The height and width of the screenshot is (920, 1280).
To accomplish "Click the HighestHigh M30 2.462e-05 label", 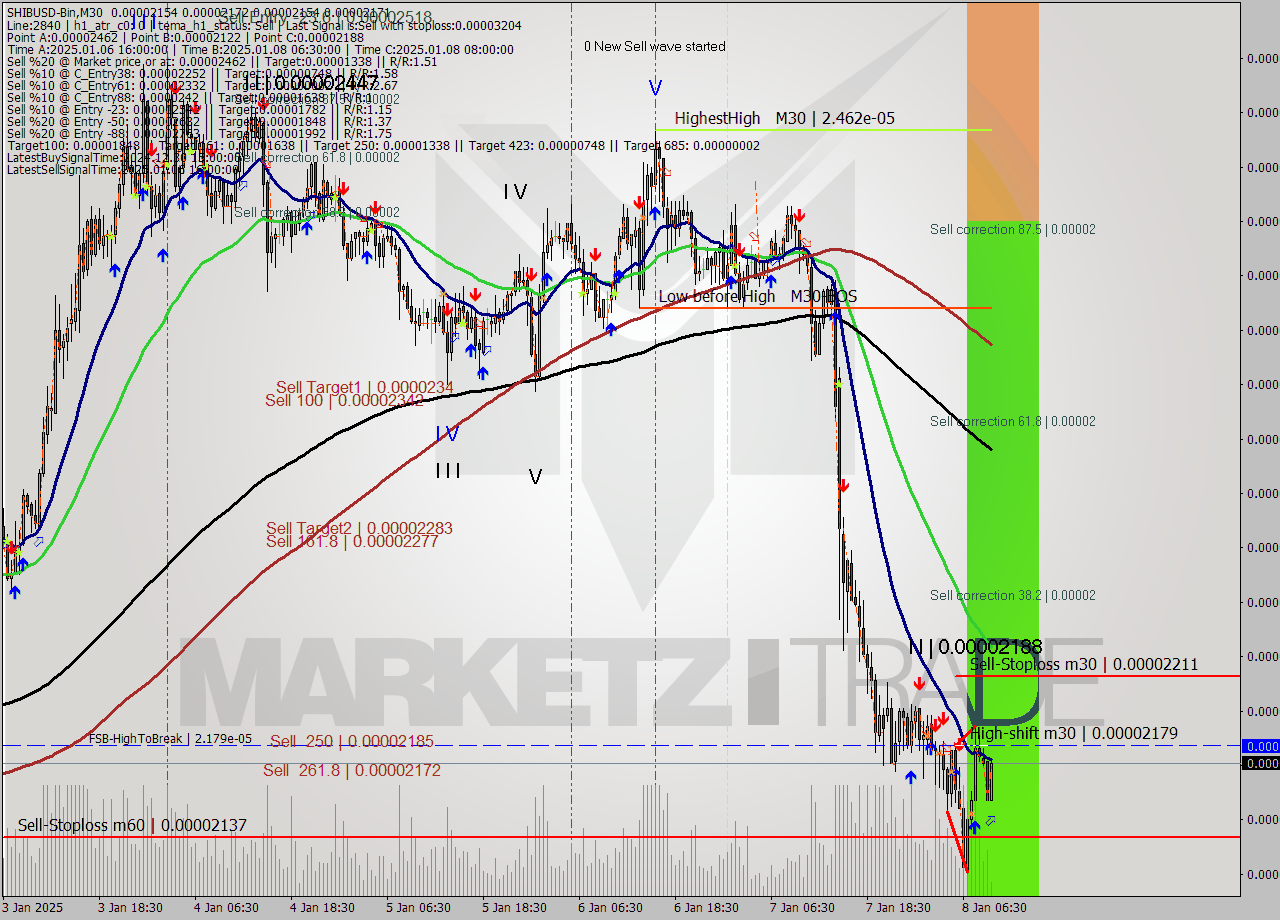I will (x=784, y=118).
